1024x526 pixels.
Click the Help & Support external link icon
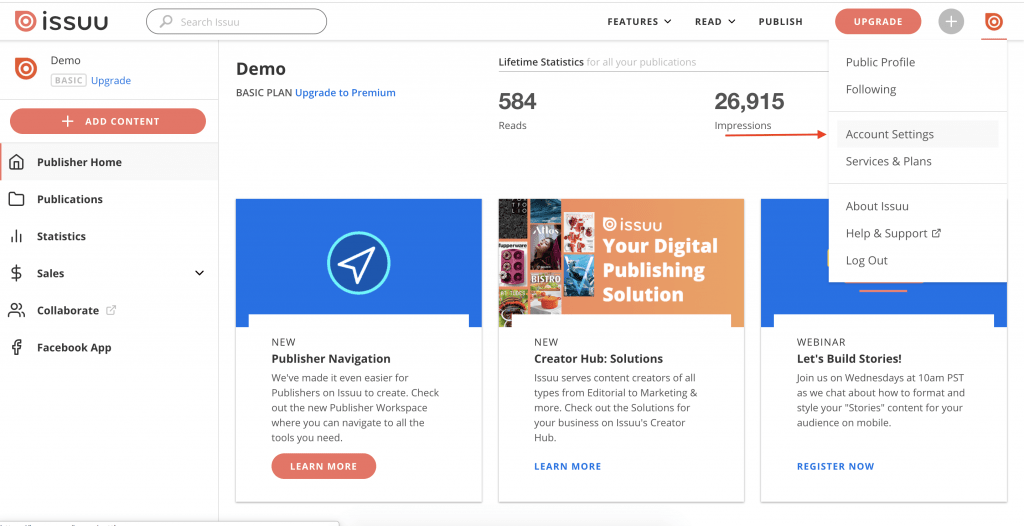[x=936, y=233]
